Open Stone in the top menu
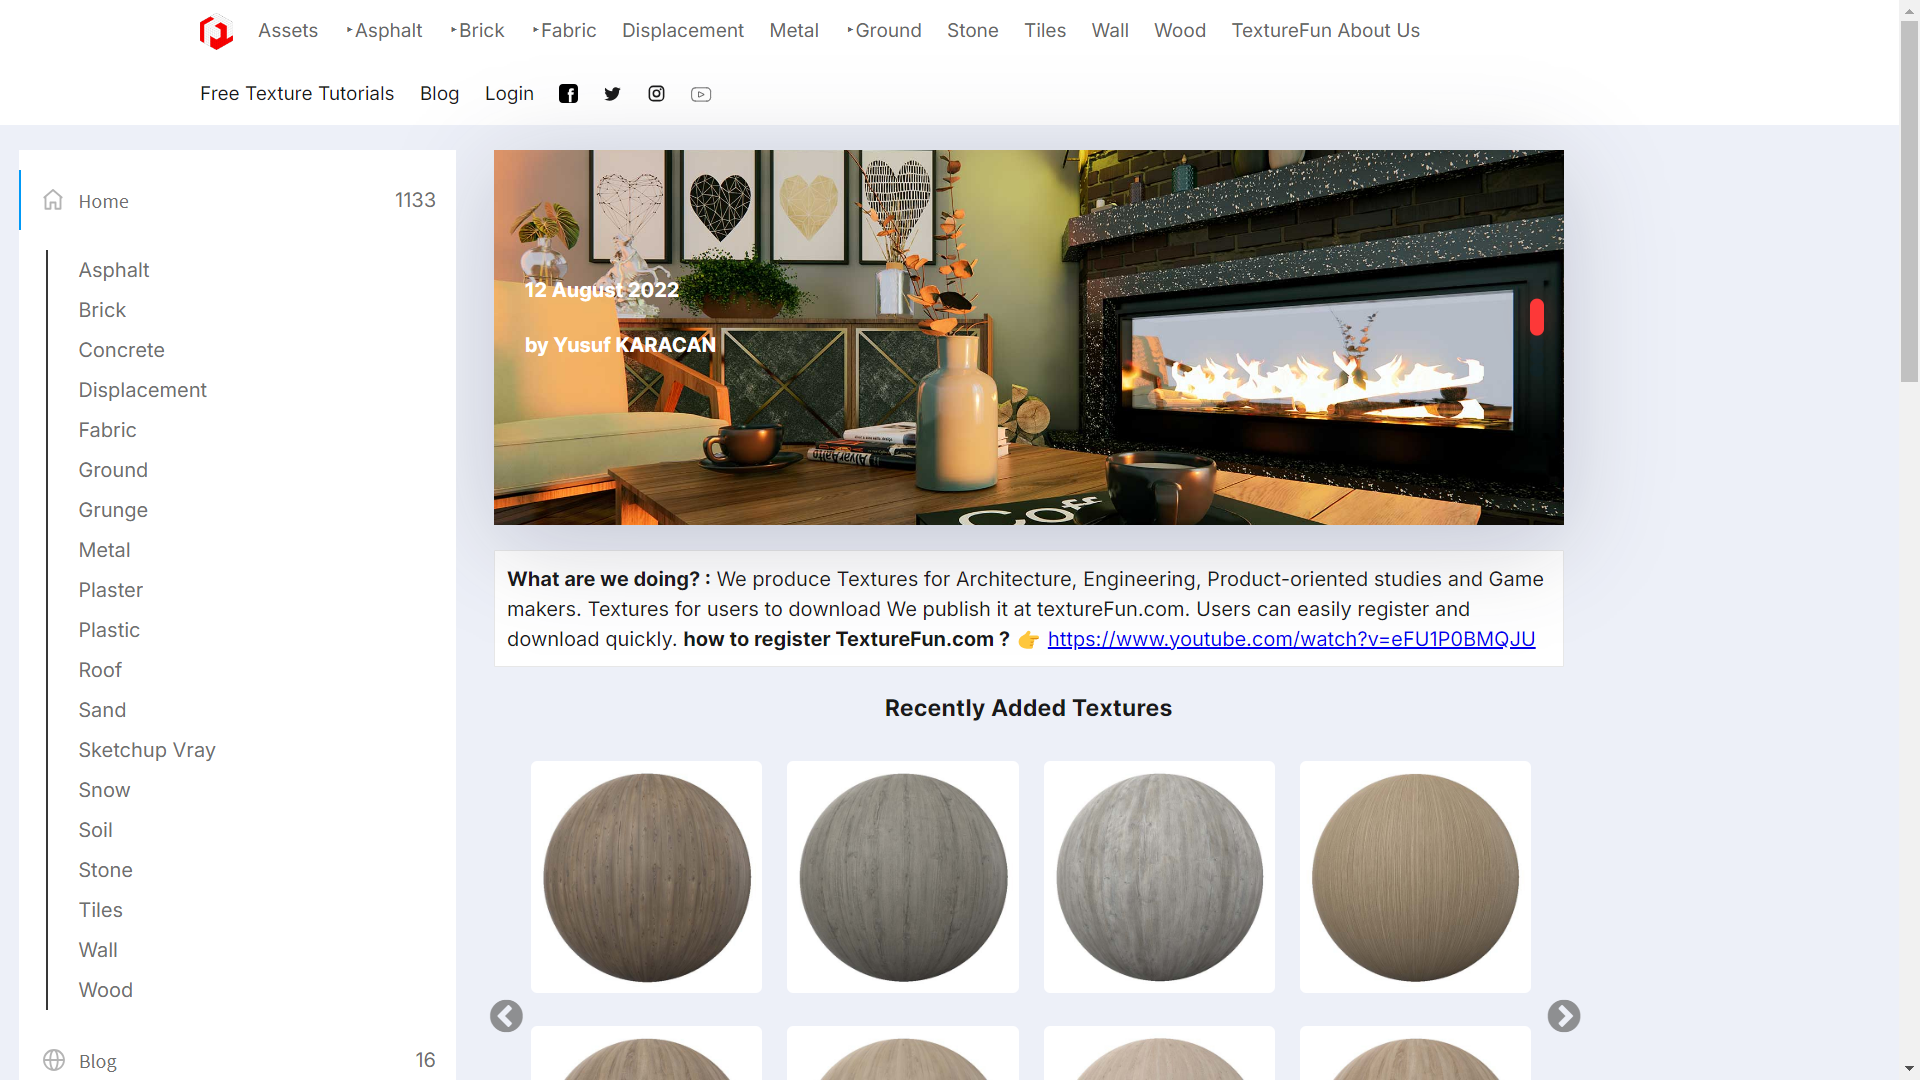This screenshot has height=1080, width=1920. [973, 31]
